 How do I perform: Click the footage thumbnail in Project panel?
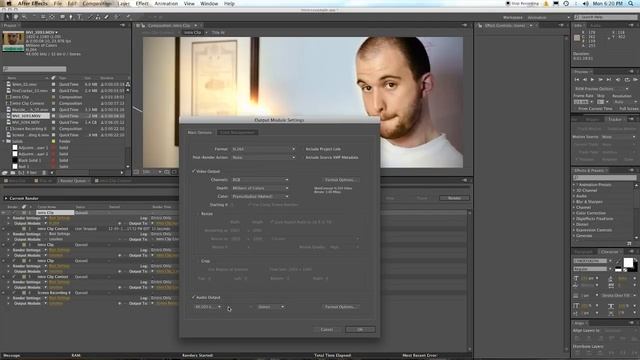tap(13, 42)
